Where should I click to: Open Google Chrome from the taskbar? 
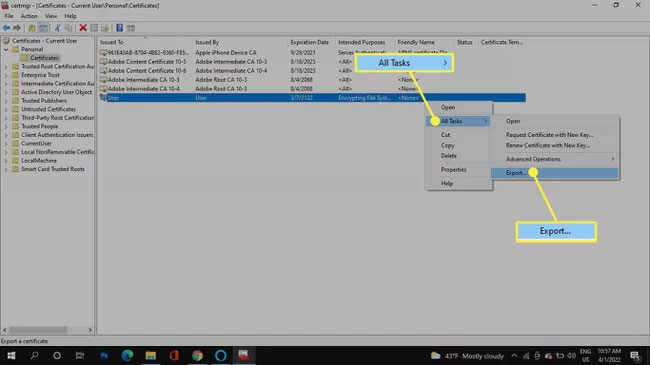click(197, 355)
